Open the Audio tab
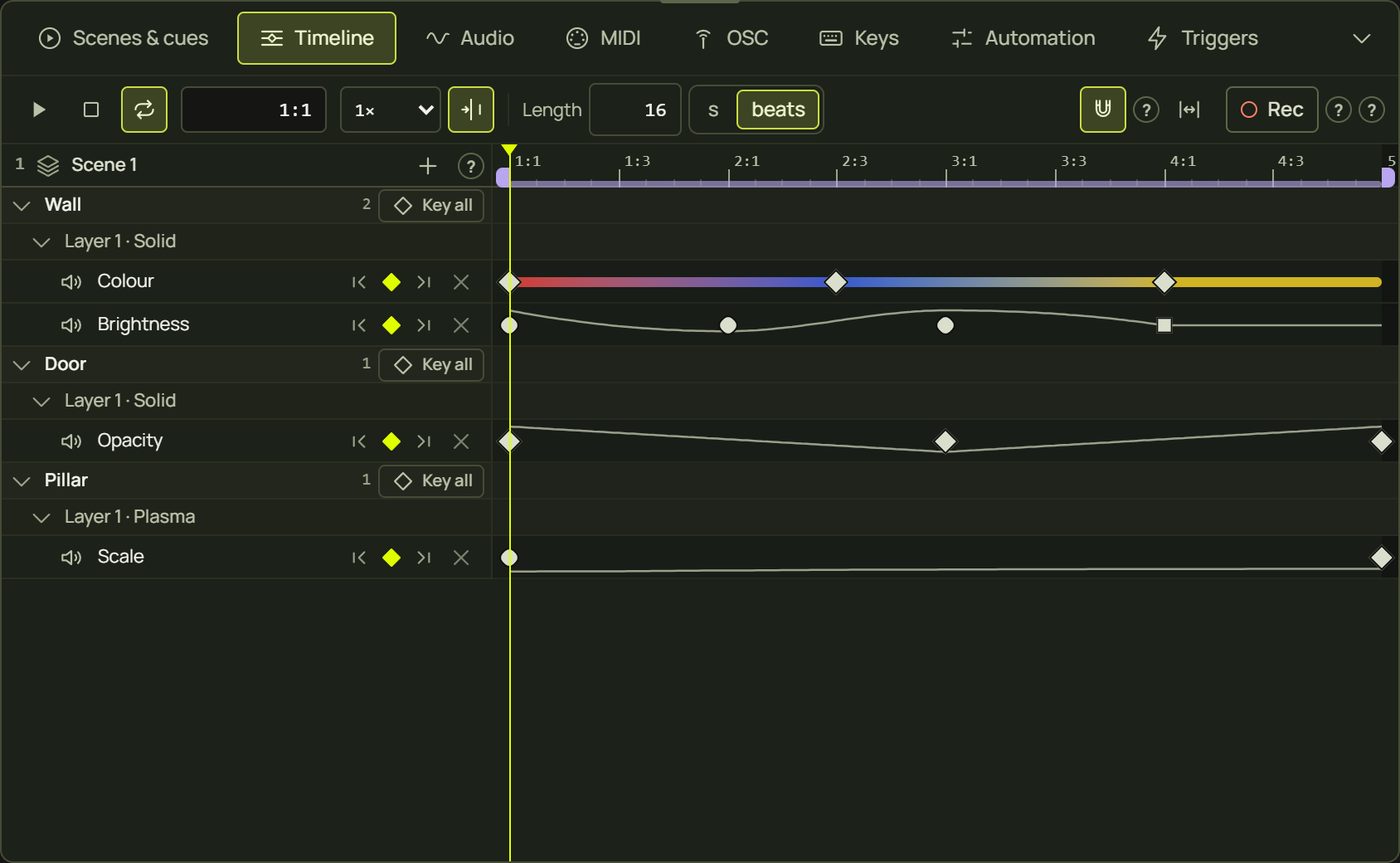Screen dimensions: 1400x863 tap(470, 38)
